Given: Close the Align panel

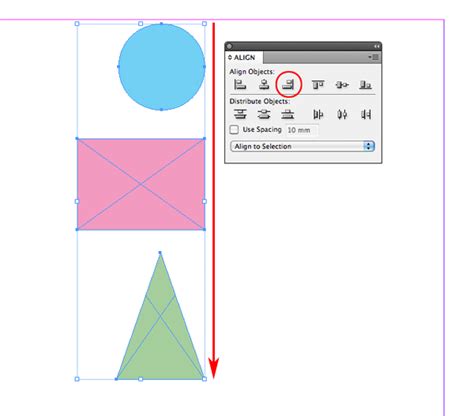Looking at the screenshot, I should click(x=229, y=46).
